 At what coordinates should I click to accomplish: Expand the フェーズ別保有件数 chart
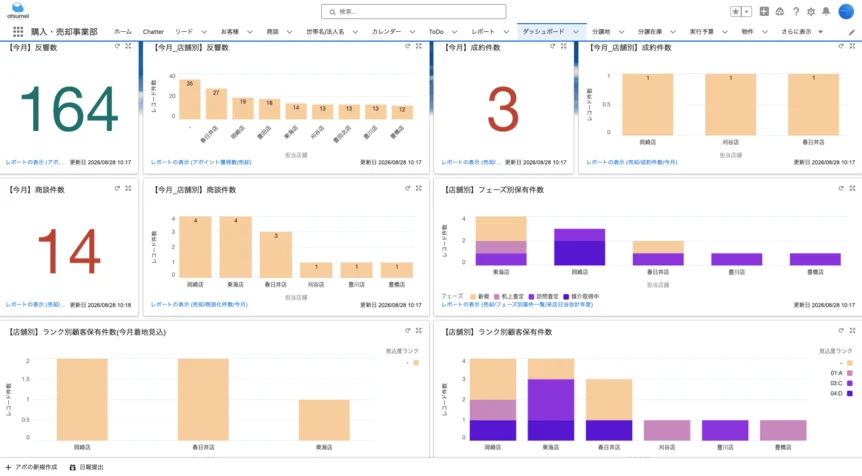(852, 189)
